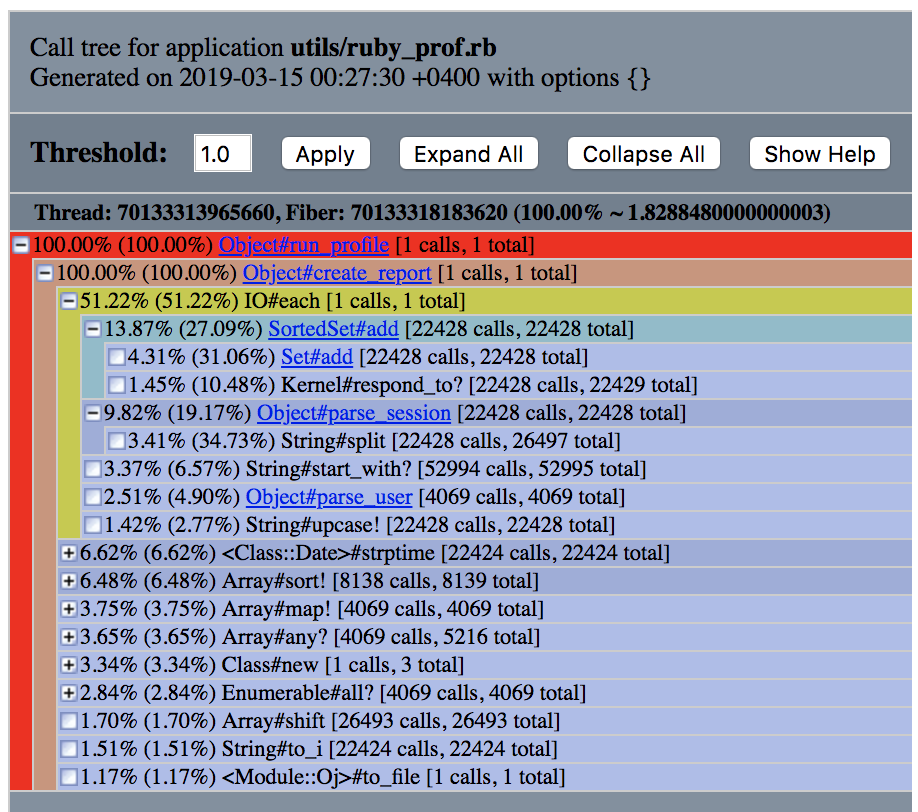Click the Expand All button
Image resolution: width=918 pixels, height=812 pixels.
(468, 154)
